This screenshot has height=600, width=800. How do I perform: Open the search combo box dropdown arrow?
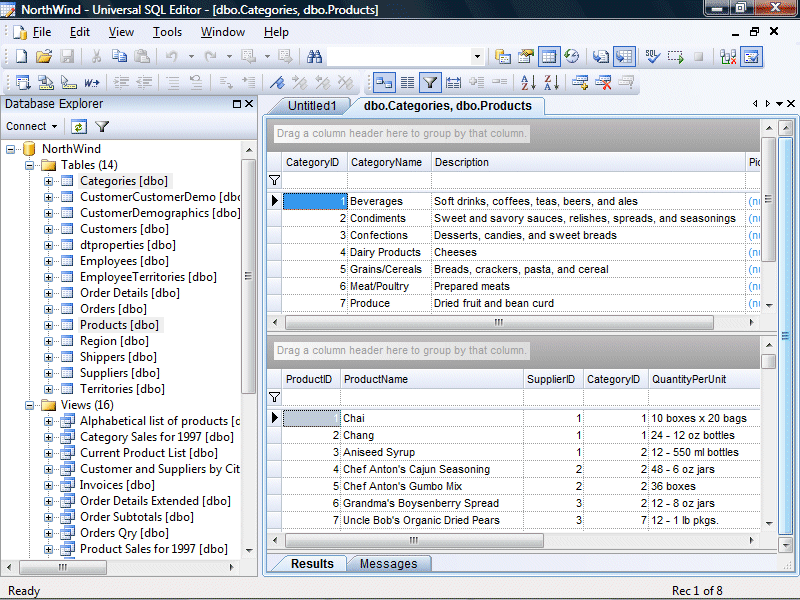point(477,56)
